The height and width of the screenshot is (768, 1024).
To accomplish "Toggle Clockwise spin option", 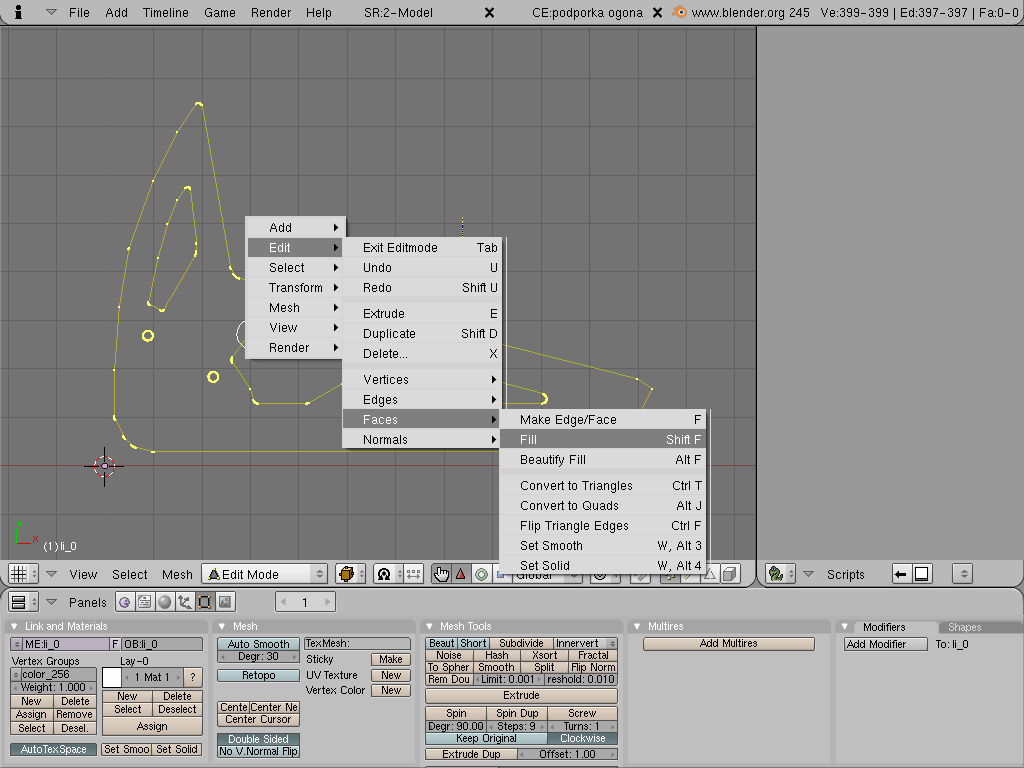I will point(583,738).
